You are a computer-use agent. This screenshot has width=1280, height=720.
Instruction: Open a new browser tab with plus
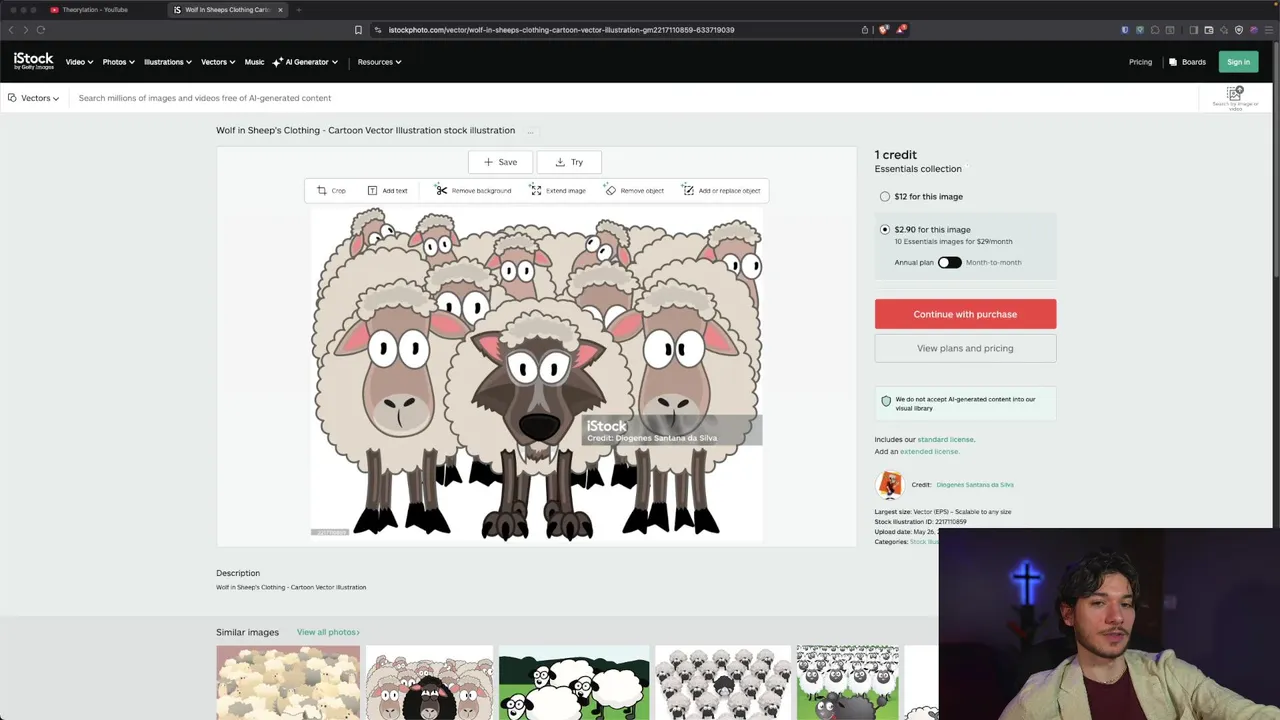(x=298, y=10)
